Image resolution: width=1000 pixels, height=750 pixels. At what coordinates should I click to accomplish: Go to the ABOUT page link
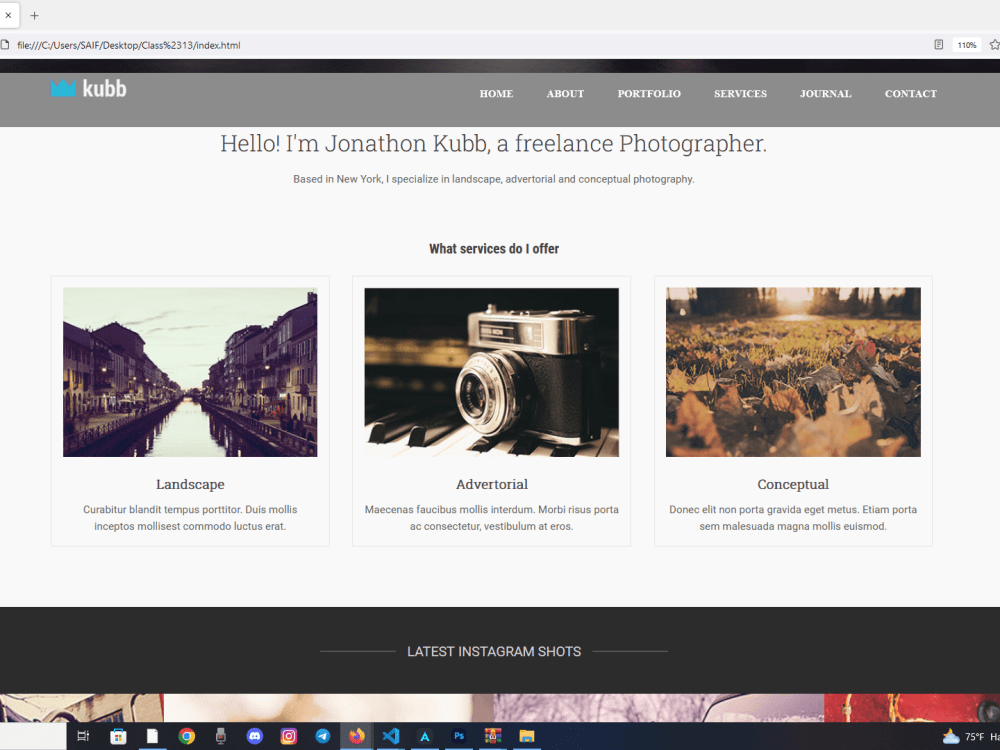coord(565,94)
